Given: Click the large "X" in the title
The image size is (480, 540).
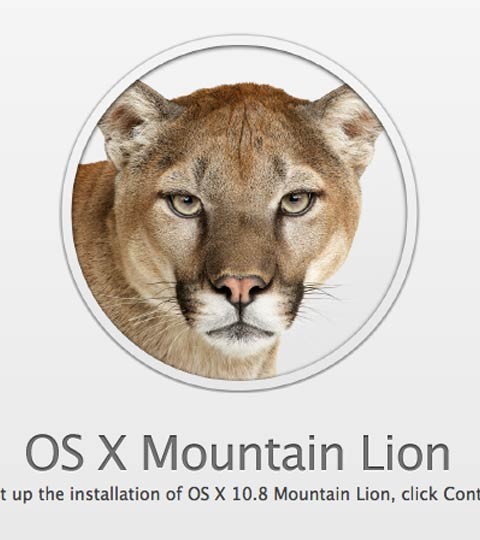Looking at the screenshot, I should [112, 453].
